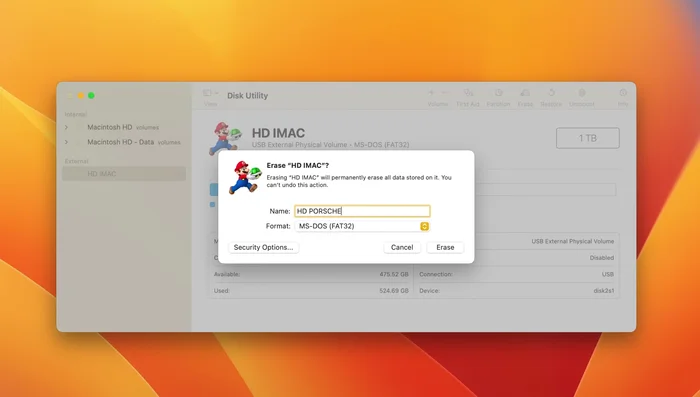Click the Erase confirmation button
Screen dimensions: 700x397
pos(445,247)
